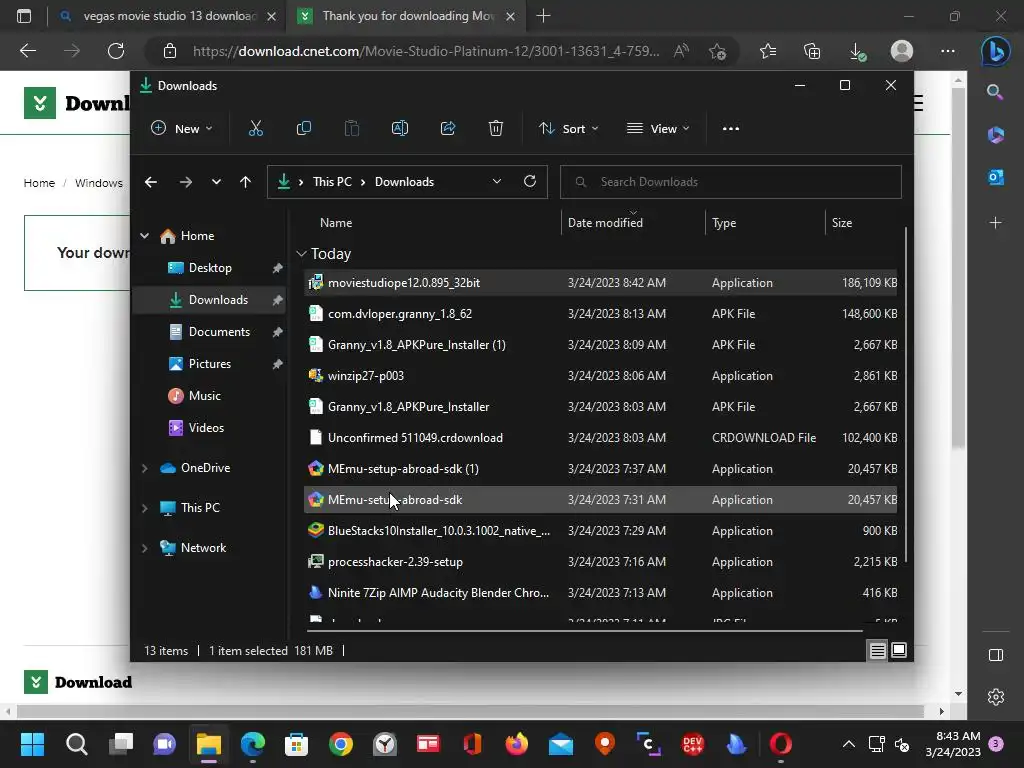Viewport: 1024px width, 768px height.
Task: Open Edge Favorites star-list icon
Action: (x=768, y=51)
